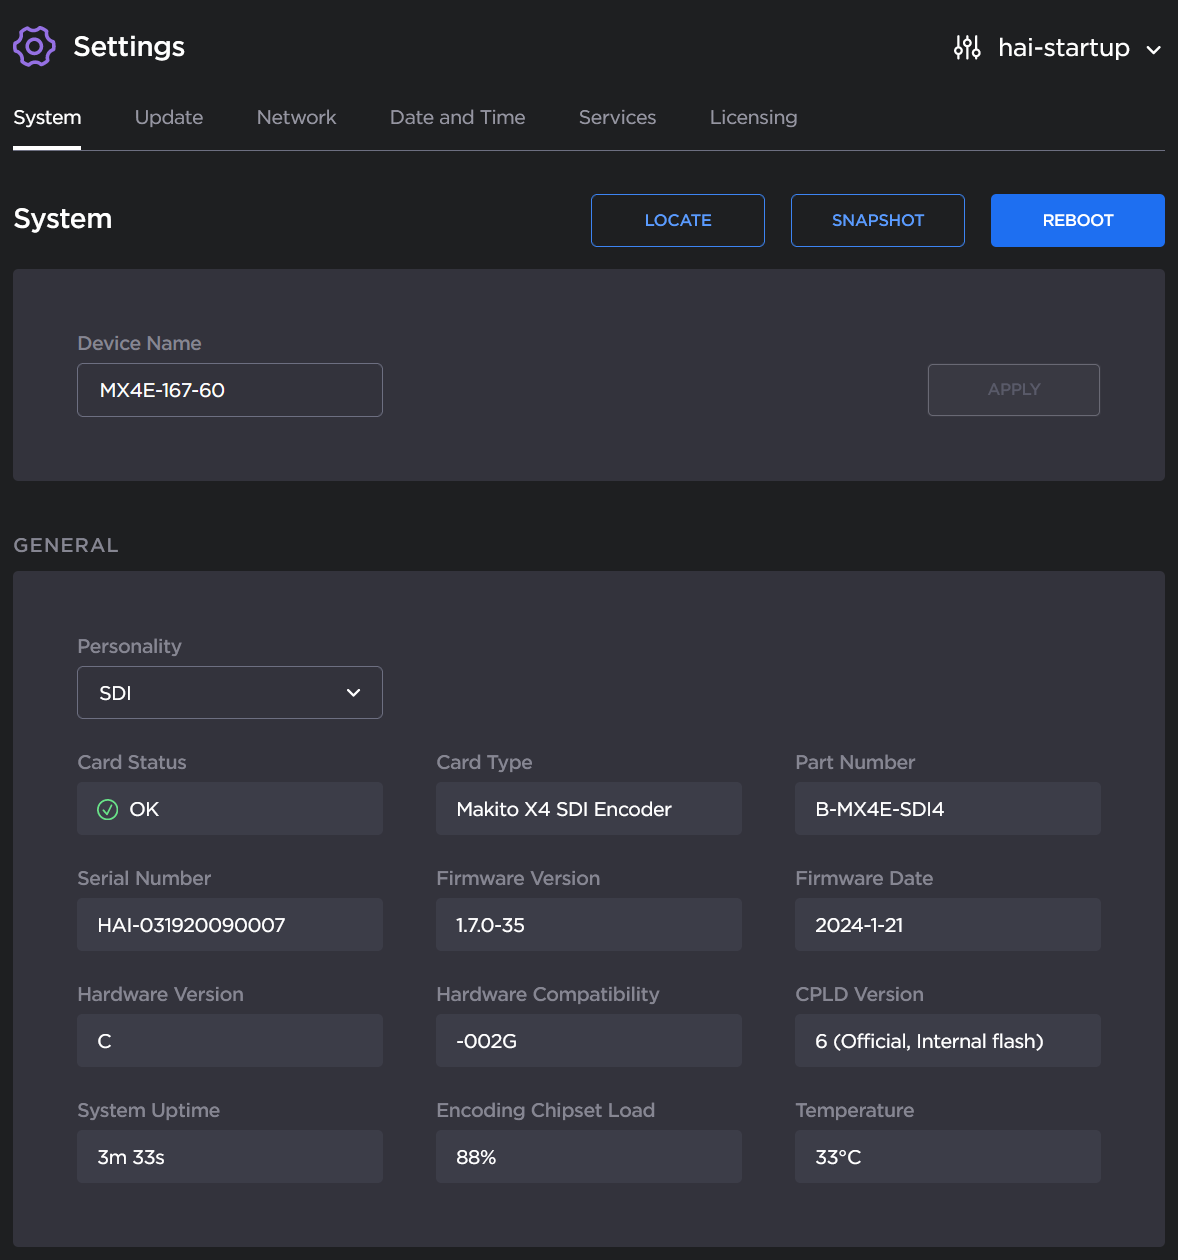Screen dimensions: 1178x1260
Task: Click the Encoding Chipset Load field showing 88%
Action: [x=588, y=1157]
